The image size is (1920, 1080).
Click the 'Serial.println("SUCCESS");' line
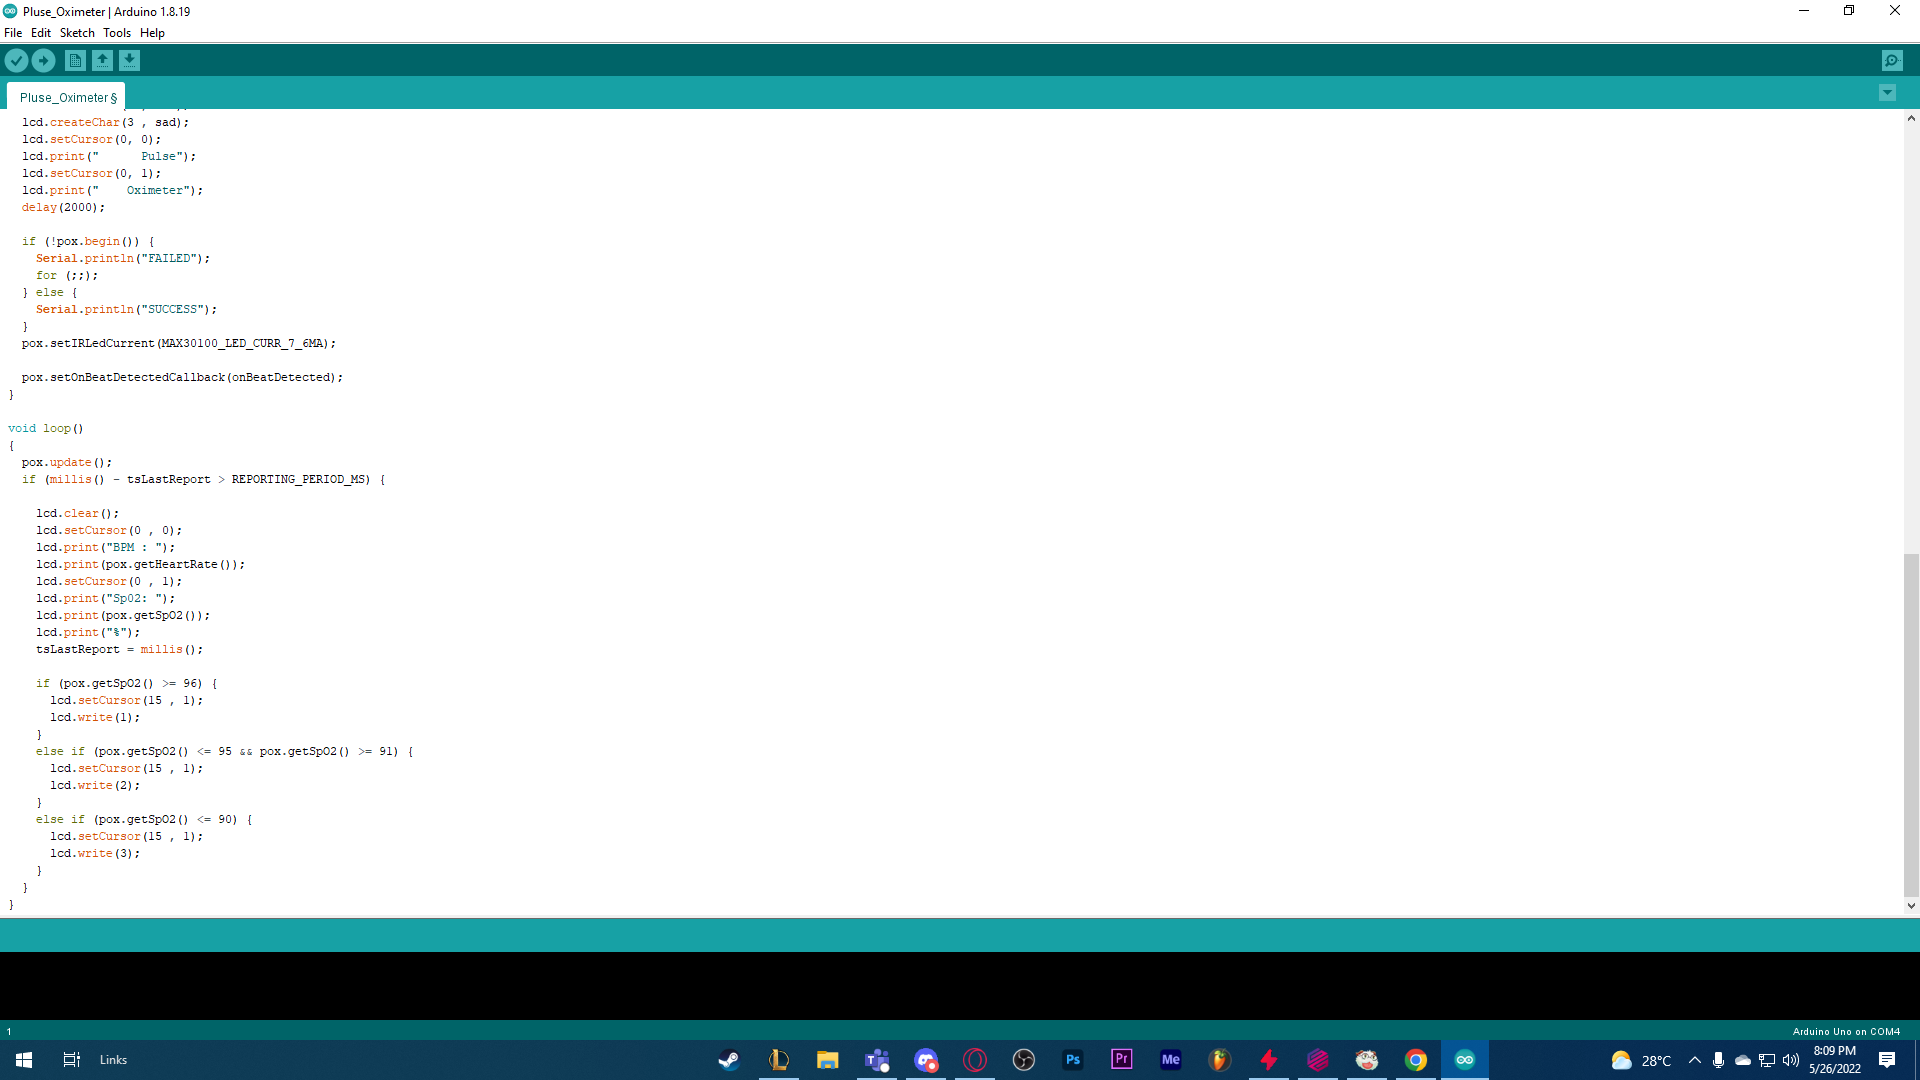point(127,309)
